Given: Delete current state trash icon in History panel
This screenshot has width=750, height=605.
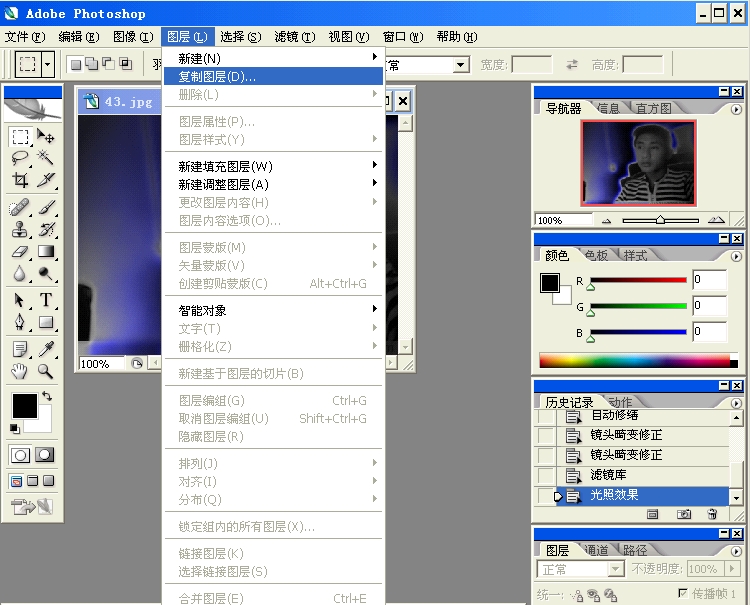Looking at the screenshot, I should [x=712, y=514].
